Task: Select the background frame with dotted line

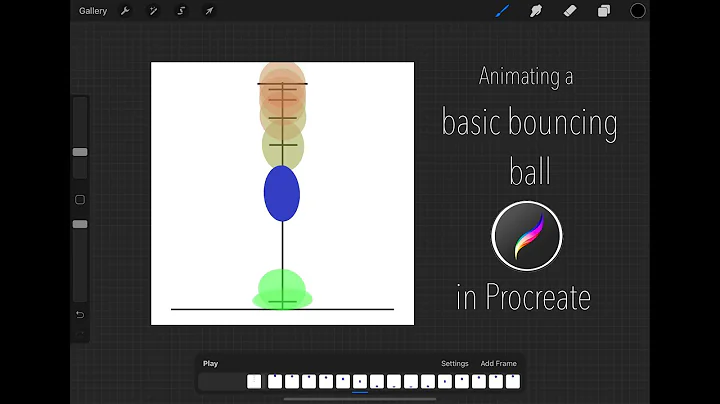Action: [254, 382]
